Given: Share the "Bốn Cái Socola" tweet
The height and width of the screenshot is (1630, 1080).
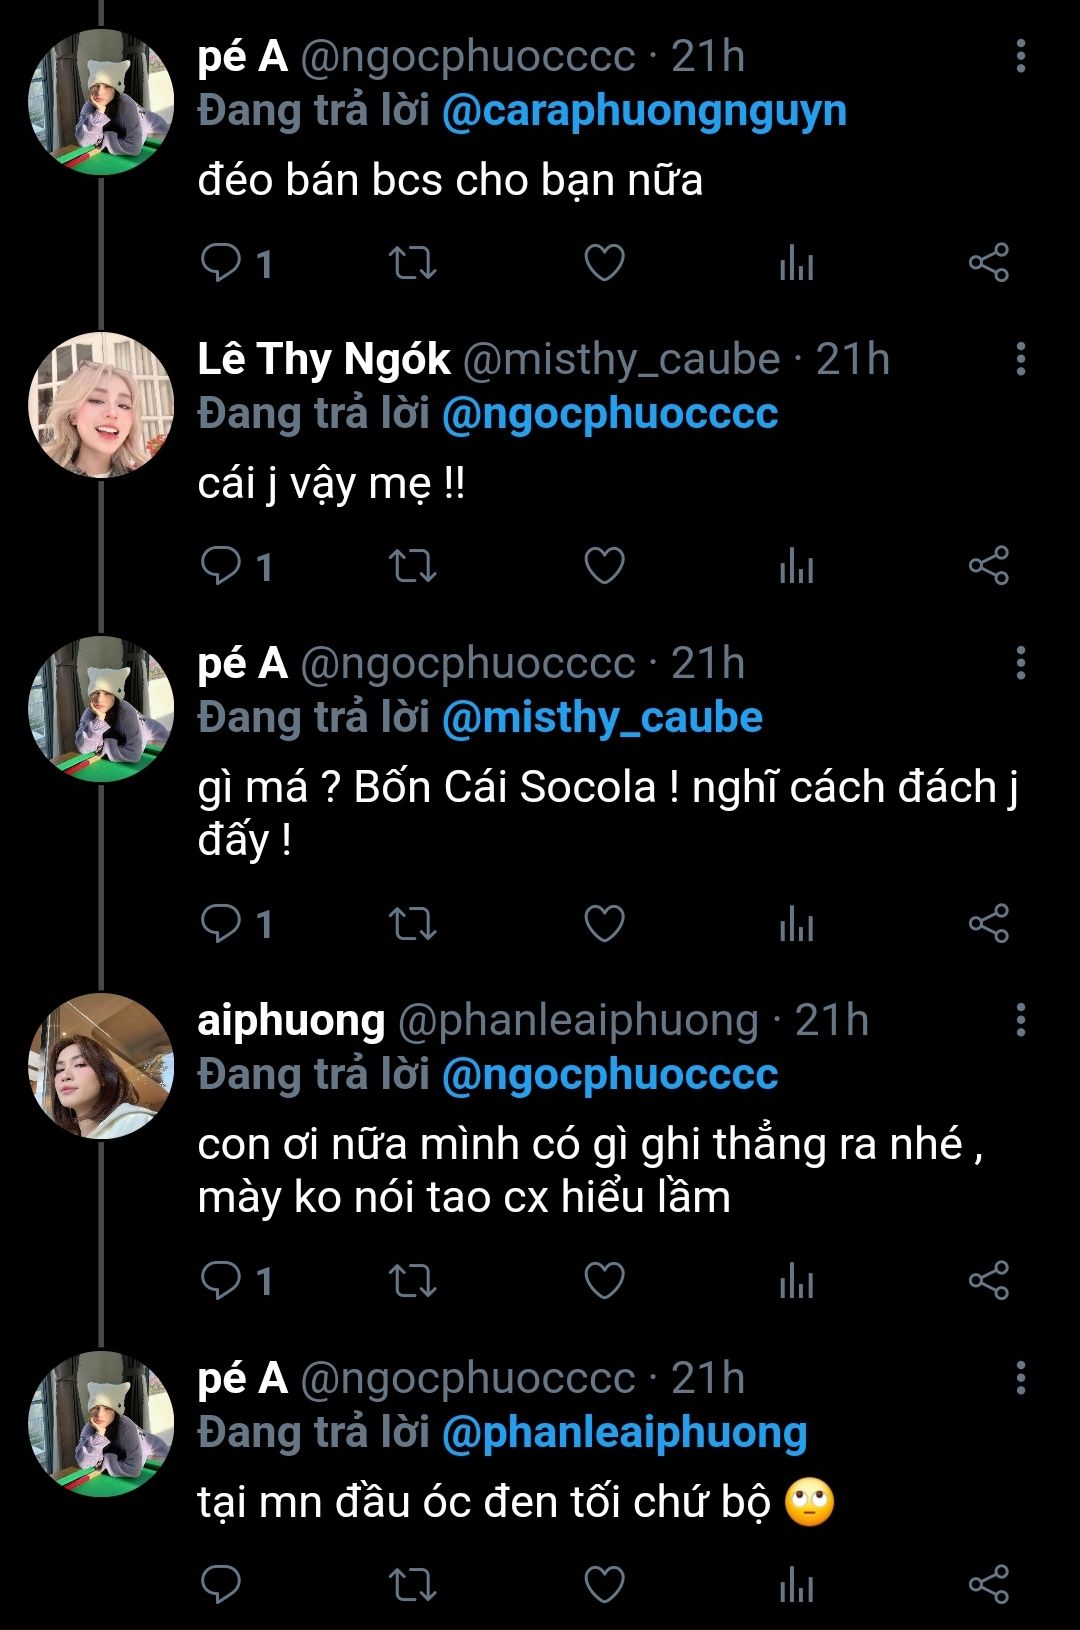Looking at the screenshot, I should tap(988, 923).
